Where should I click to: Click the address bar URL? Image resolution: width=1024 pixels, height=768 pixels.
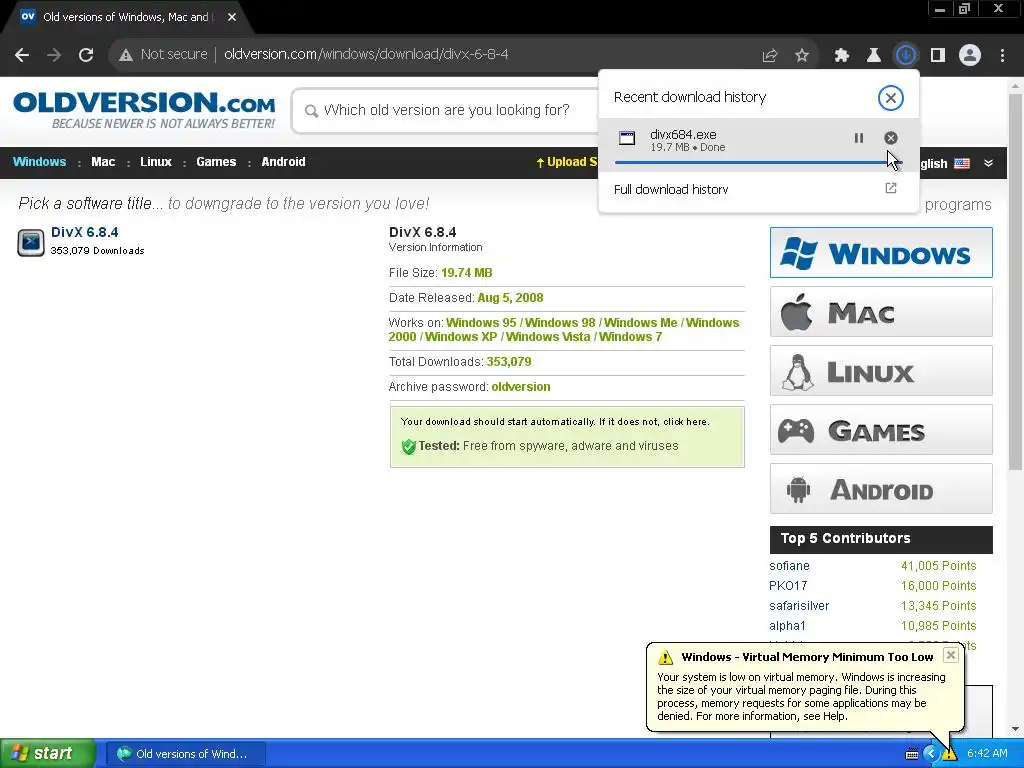click(366, 55)
